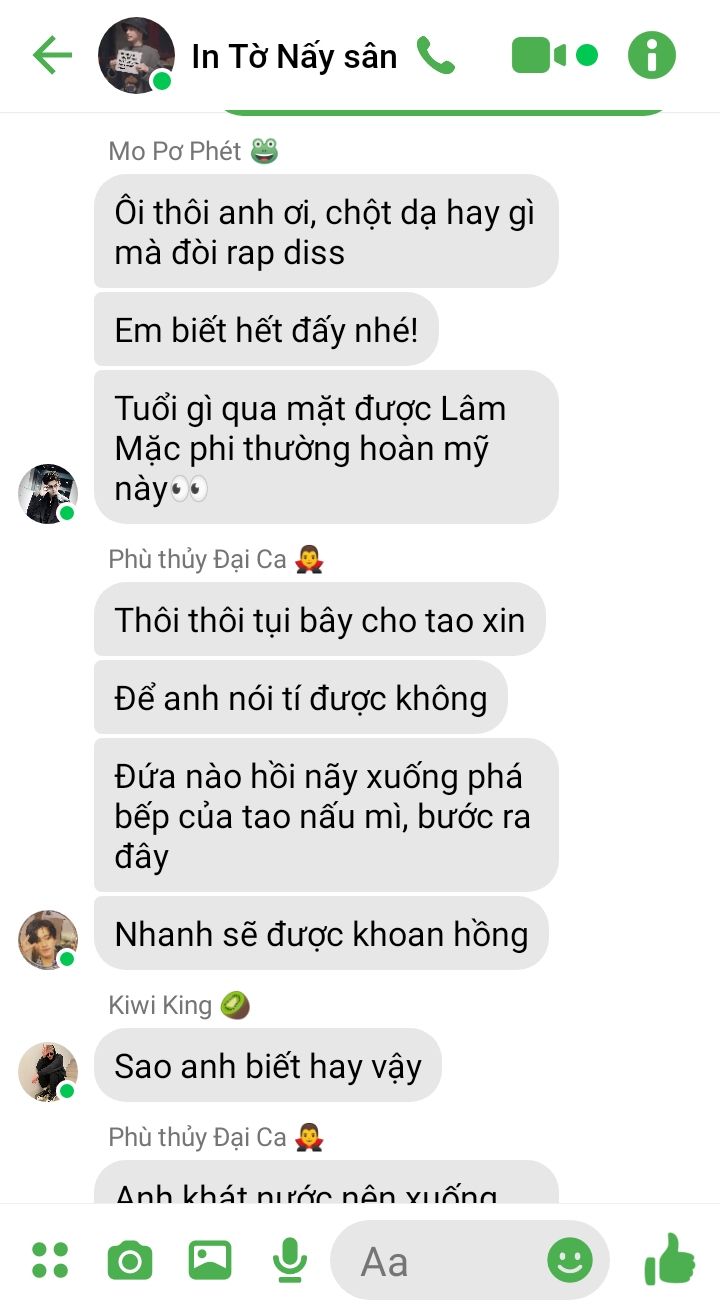
Task: Go back using the green arrow
Action: point(52,56)
